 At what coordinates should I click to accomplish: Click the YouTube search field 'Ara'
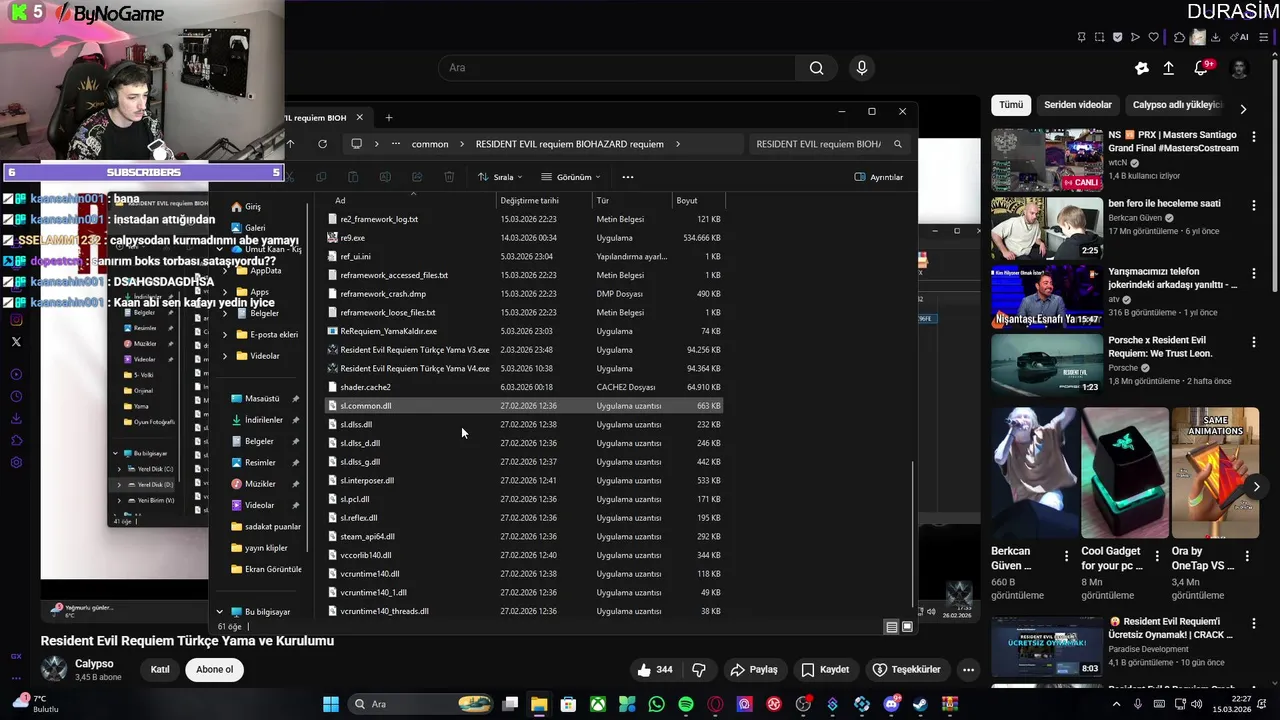click(616, 68)
